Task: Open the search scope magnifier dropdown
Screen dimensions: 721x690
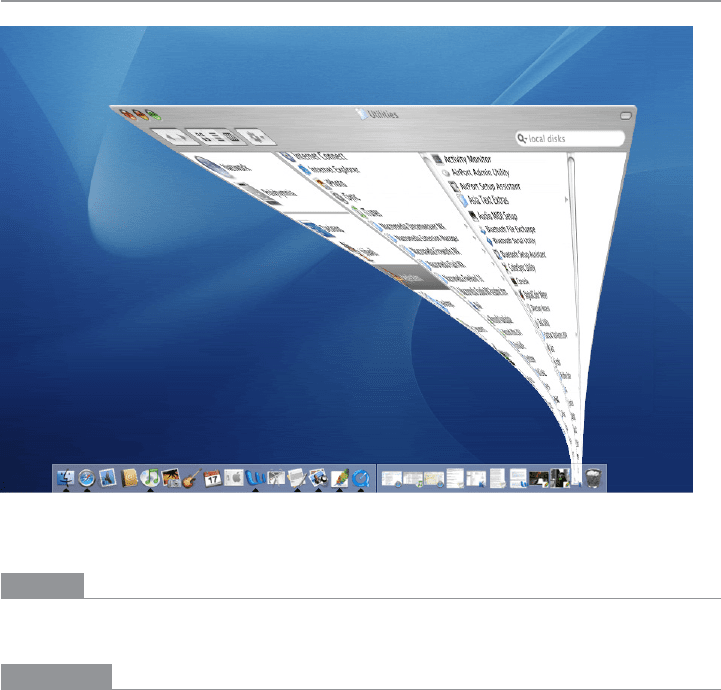Action: point(522,138)
